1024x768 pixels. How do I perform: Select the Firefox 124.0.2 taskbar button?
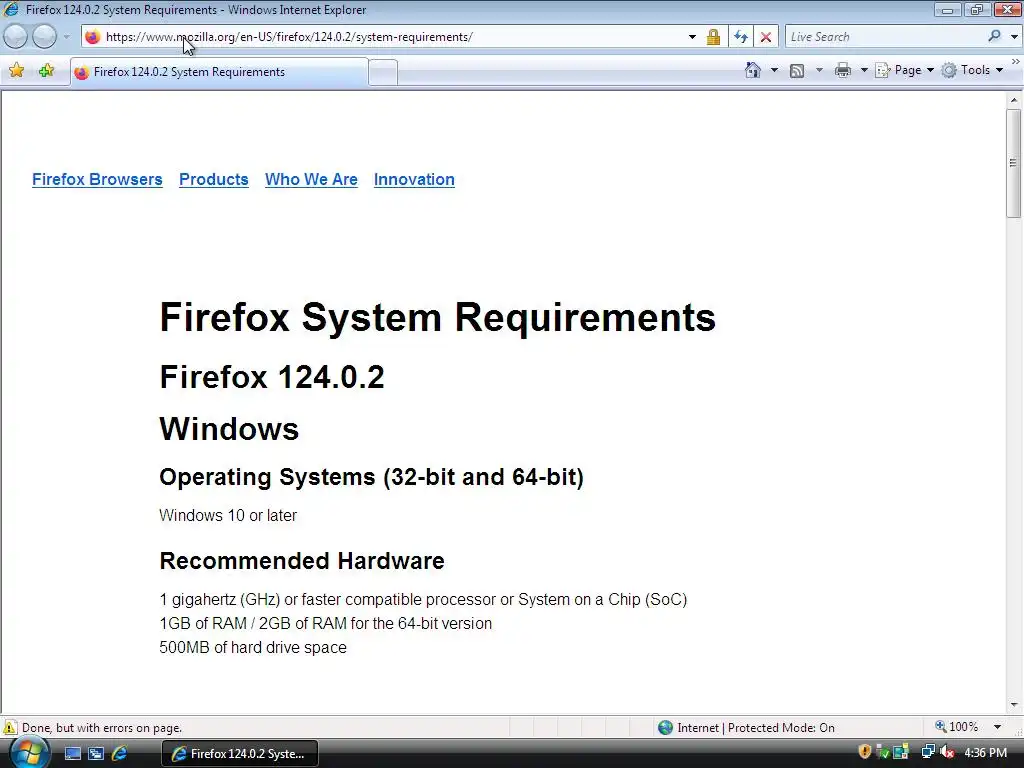[x=240, y=754]
